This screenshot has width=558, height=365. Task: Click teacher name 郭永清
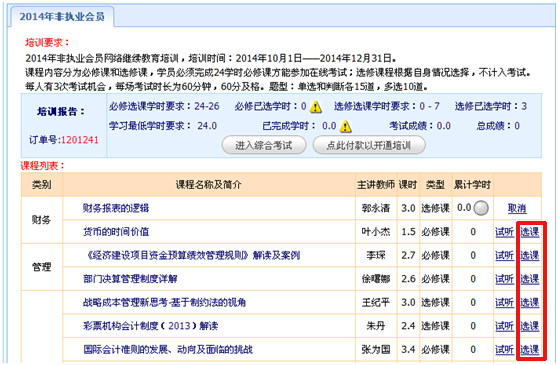[x=376, y=208]
